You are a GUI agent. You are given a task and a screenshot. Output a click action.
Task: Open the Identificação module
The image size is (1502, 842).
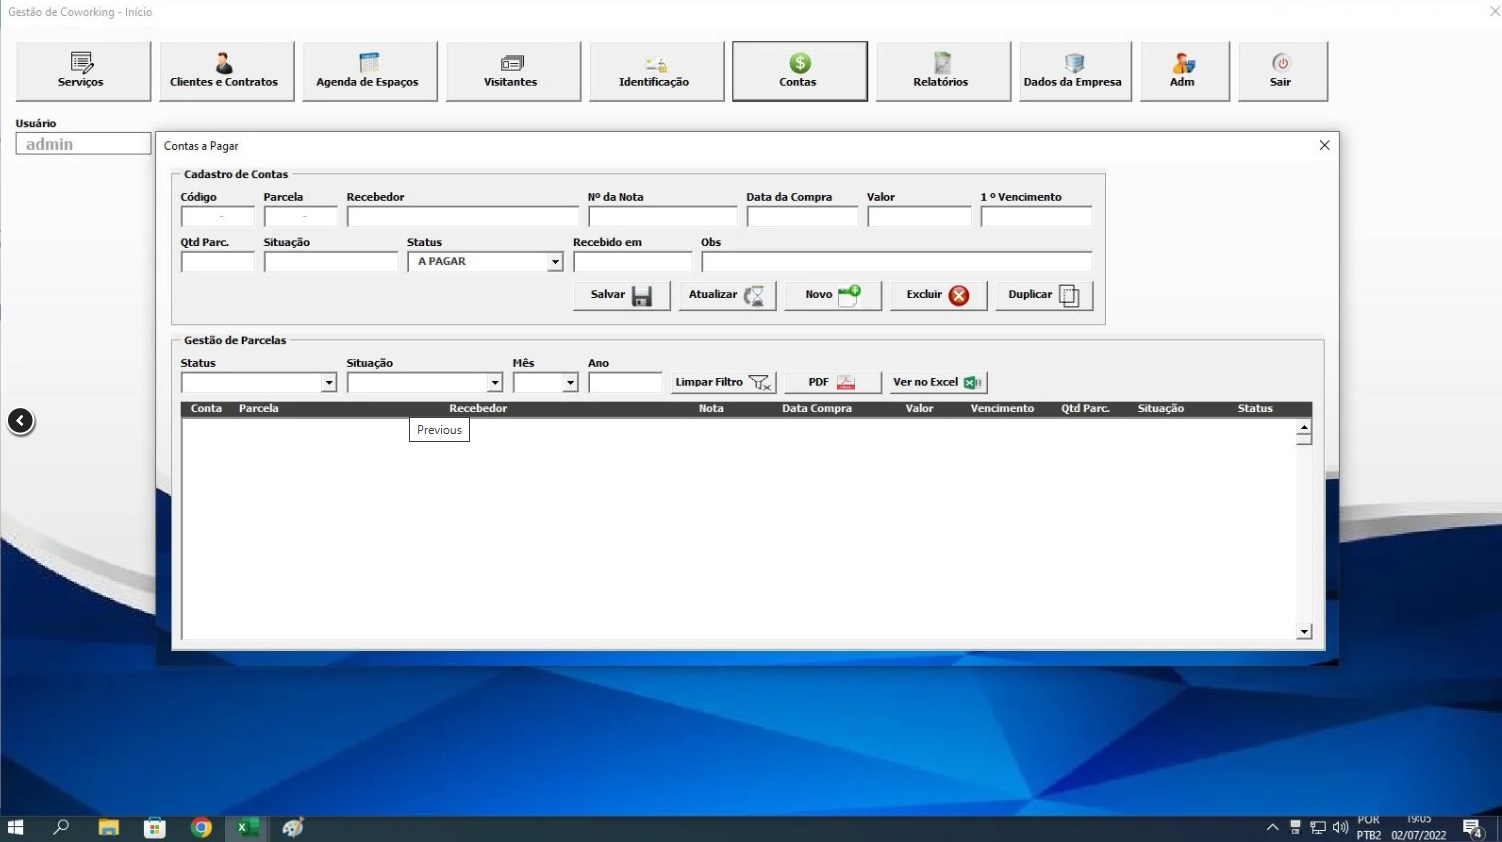click(x=657, y=71)
